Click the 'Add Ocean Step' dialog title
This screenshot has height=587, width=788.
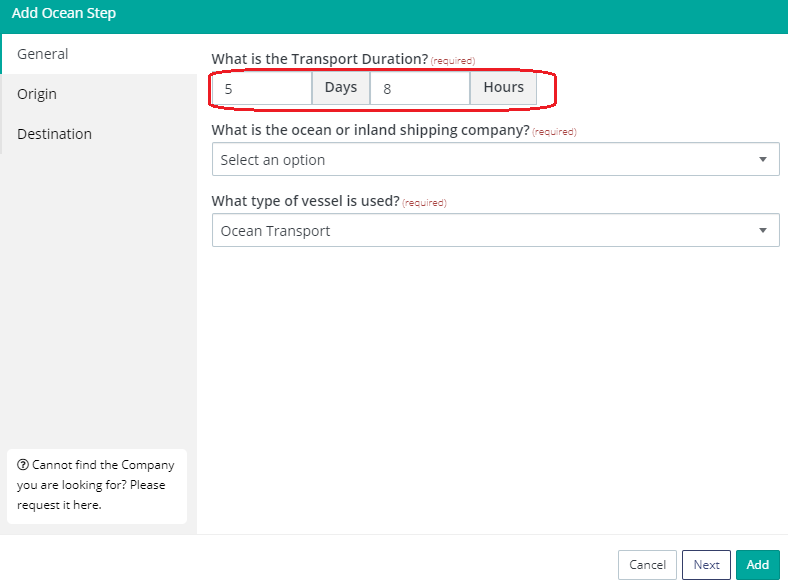(64, 13)
